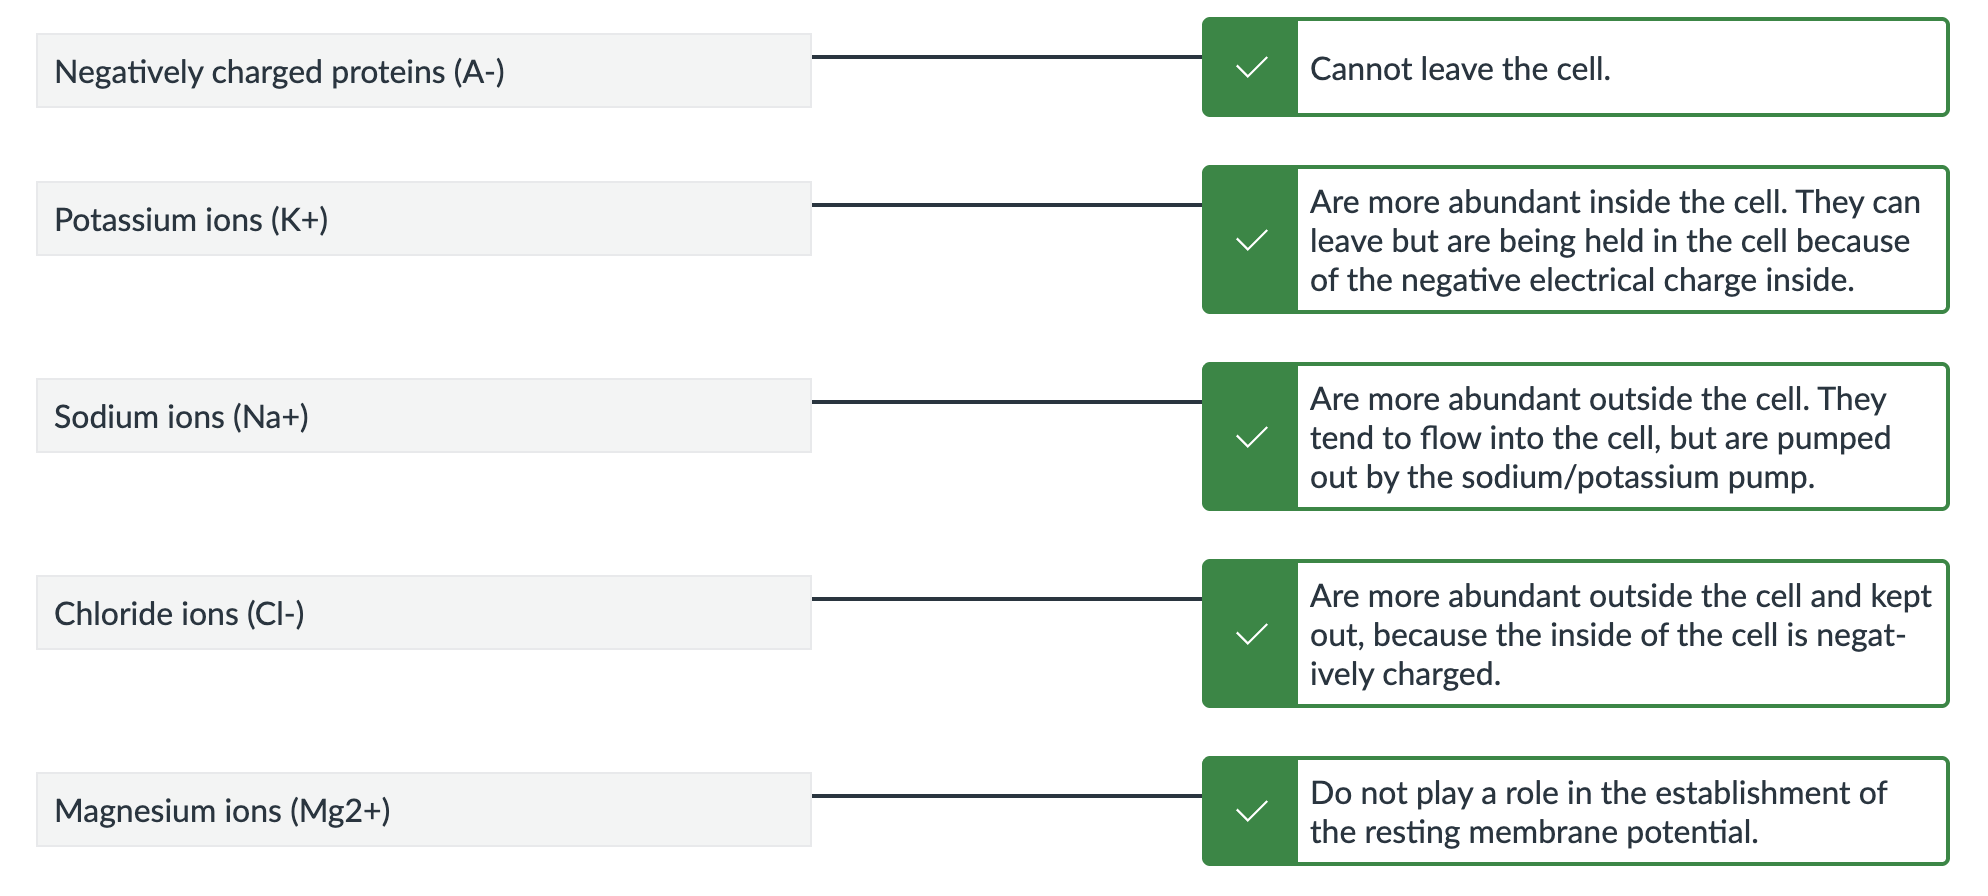Image resolution: width=1988 pixels, height=896 pixels.
Task: Click the connector line from Magnesium ions
Action: [1006, 796]
